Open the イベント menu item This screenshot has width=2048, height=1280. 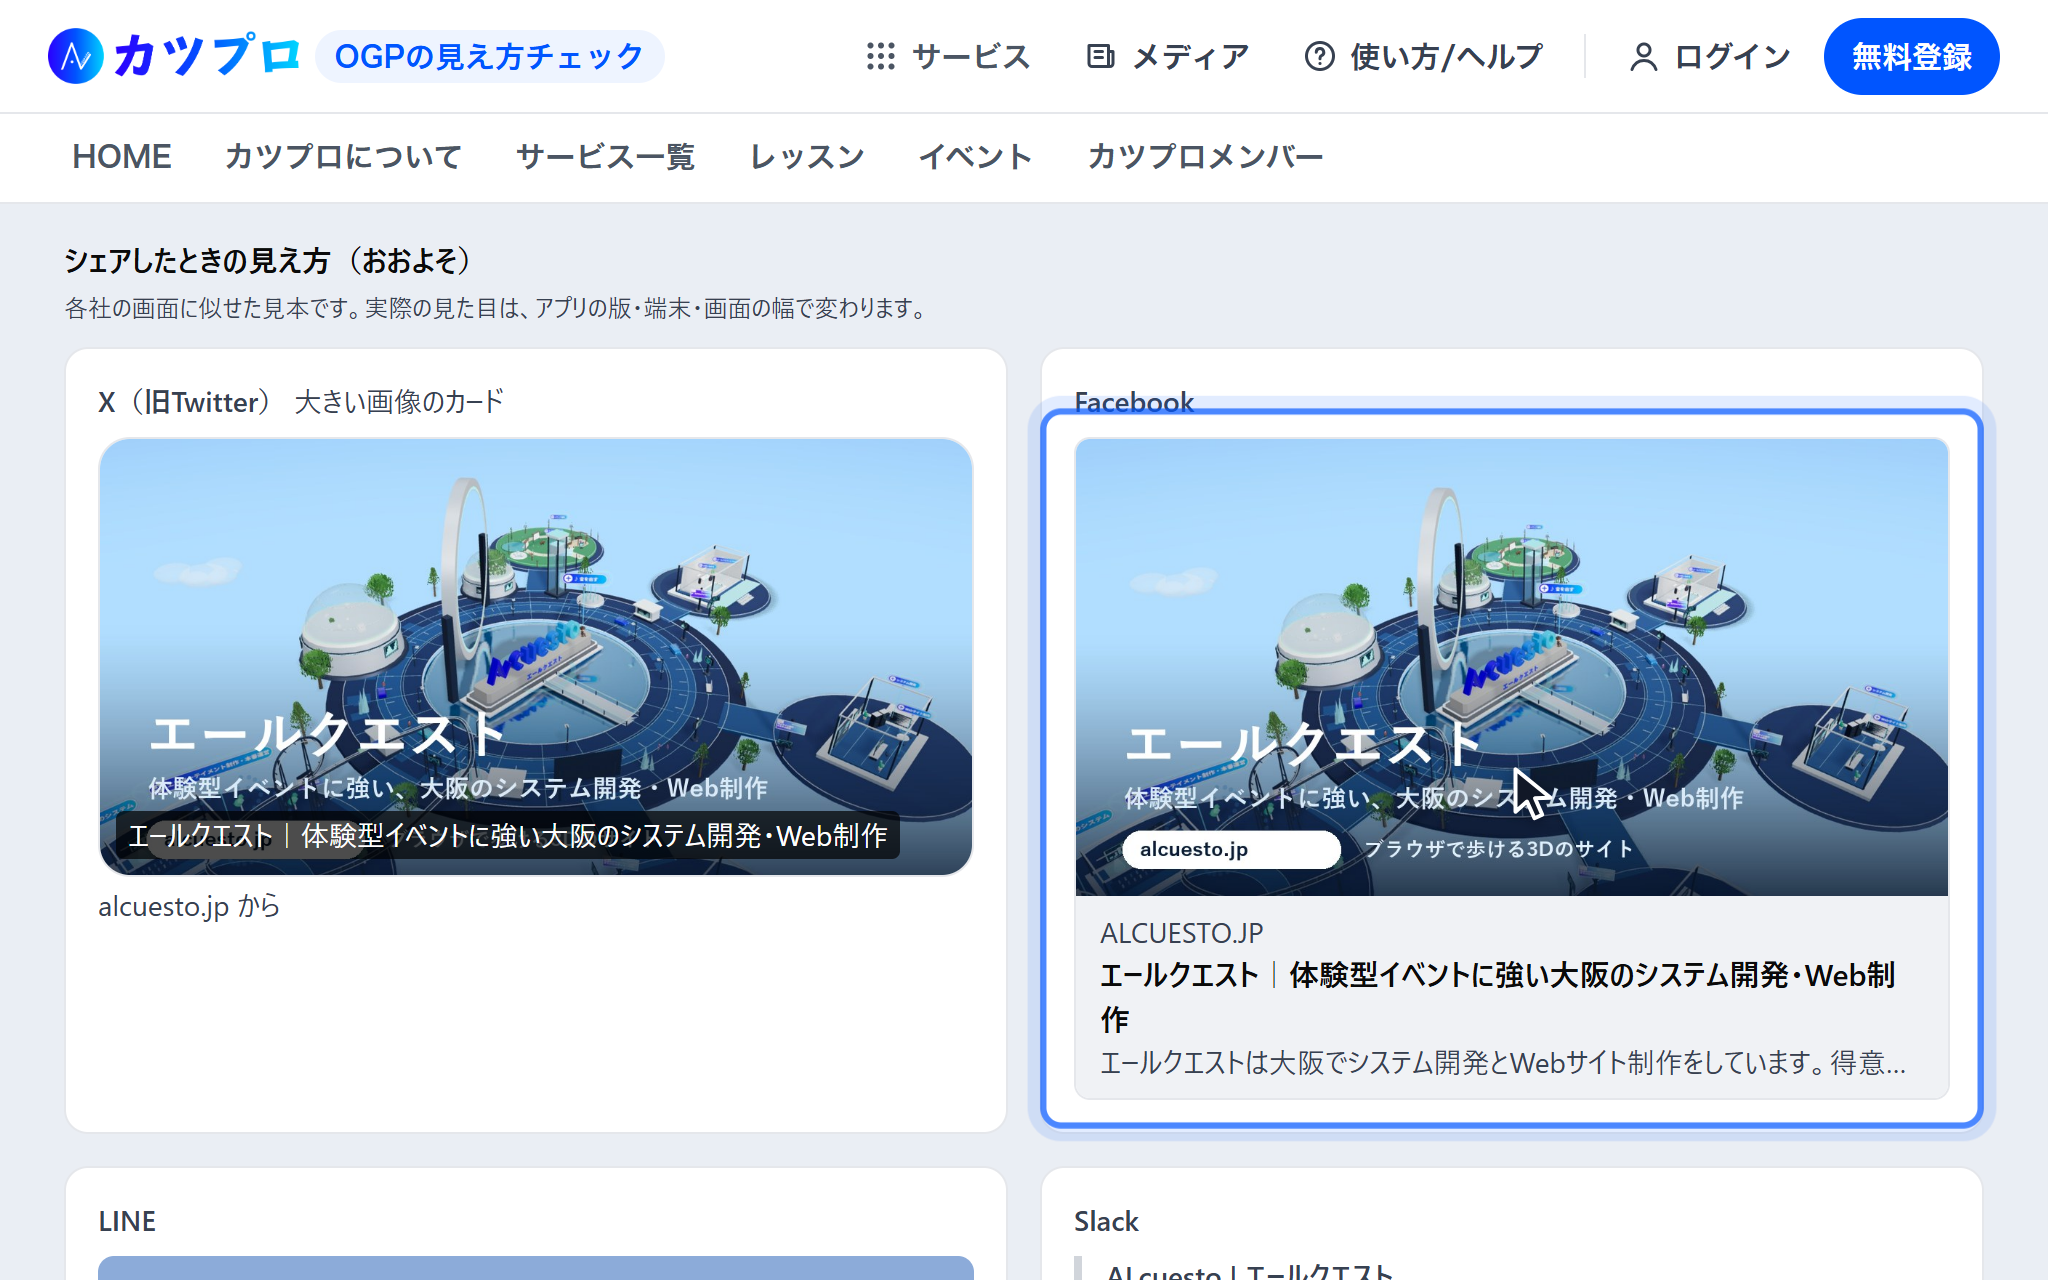976,157
